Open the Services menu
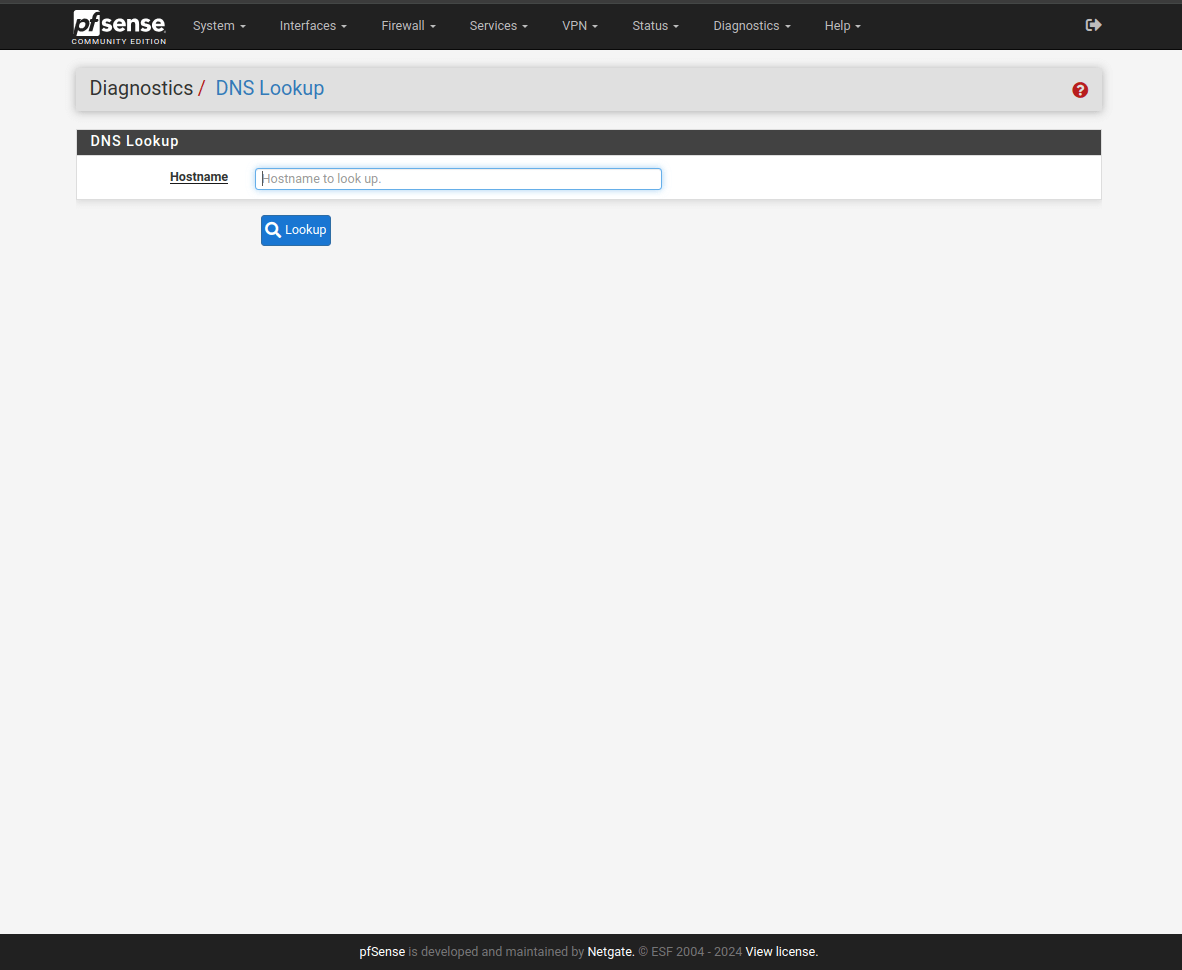This screenshot has width=1182, height=970. 498,26
